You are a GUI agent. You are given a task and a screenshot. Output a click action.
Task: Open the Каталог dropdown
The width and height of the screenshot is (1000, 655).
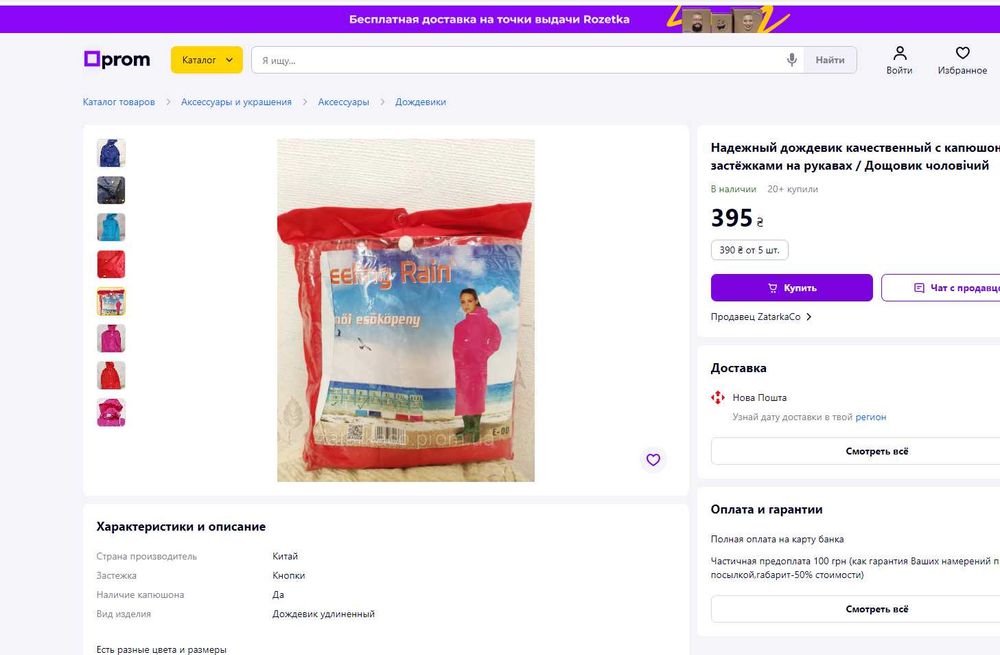[x=207, y=60]
